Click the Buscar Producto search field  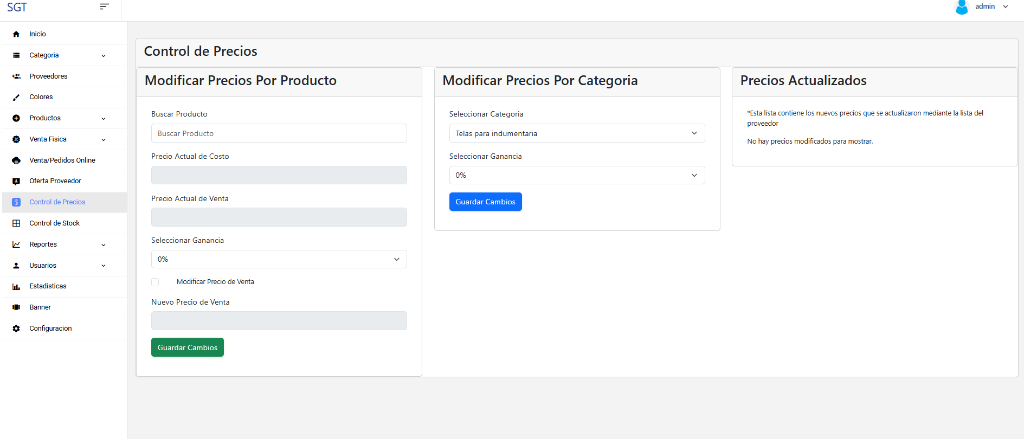(278, 133)
